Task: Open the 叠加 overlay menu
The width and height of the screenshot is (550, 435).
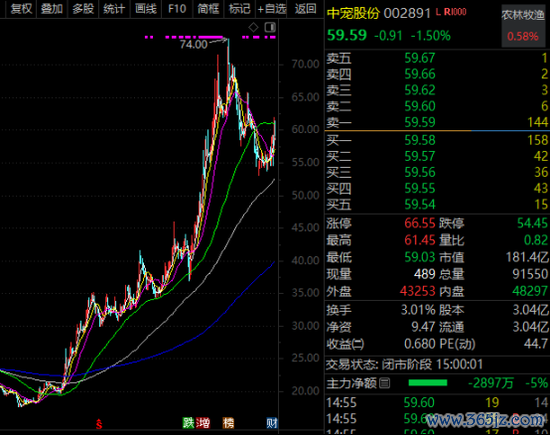Action: coord(52,8)
